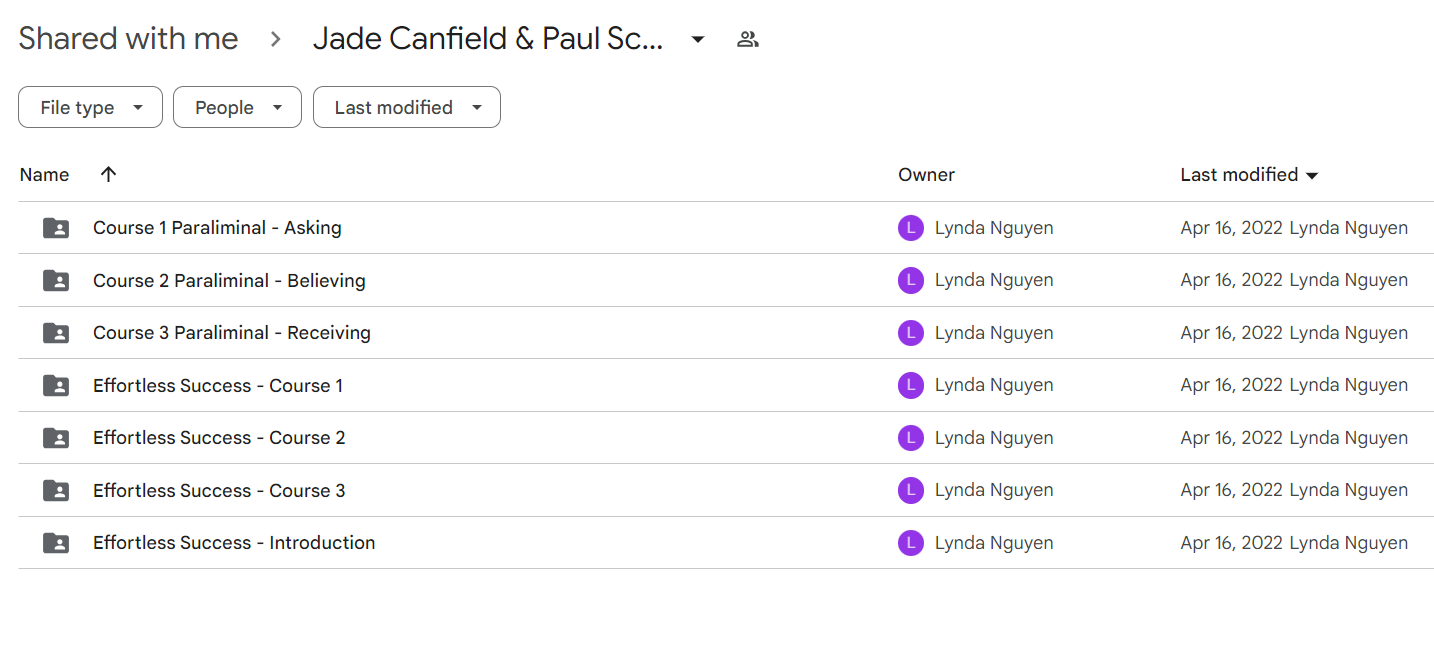Select the Effortless Success - Course 1 folder
Viewport: 1434px width, 653px height.
[x=725, y=386]
